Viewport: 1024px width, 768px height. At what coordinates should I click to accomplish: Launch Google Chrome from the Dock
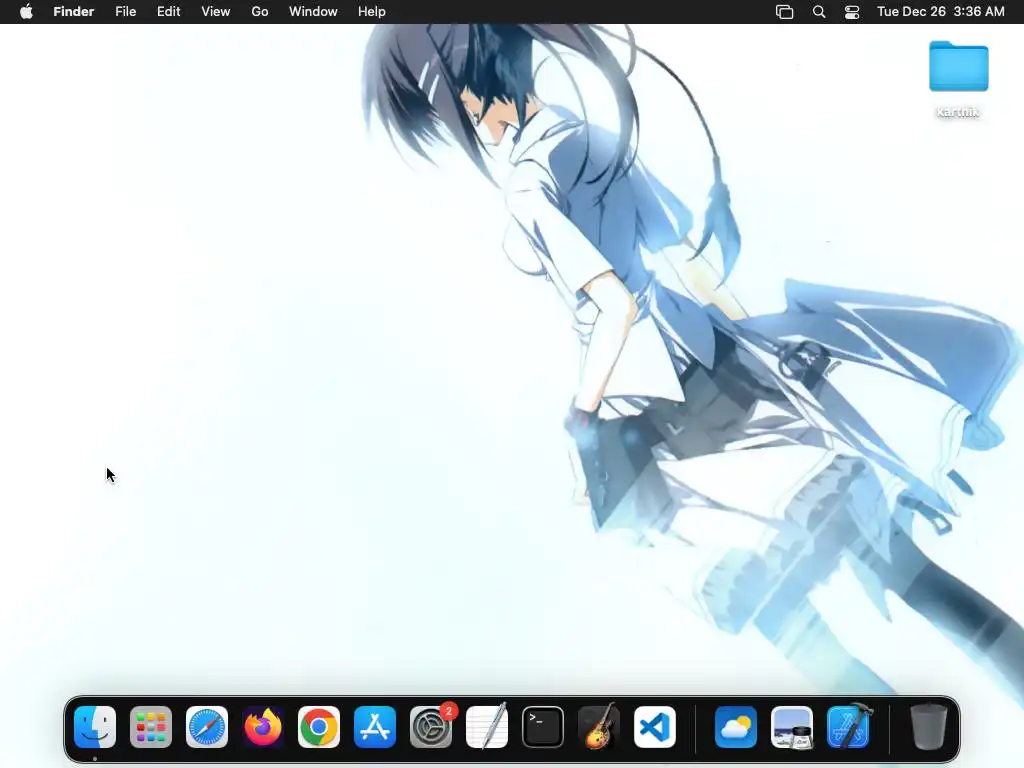[319, 727]
